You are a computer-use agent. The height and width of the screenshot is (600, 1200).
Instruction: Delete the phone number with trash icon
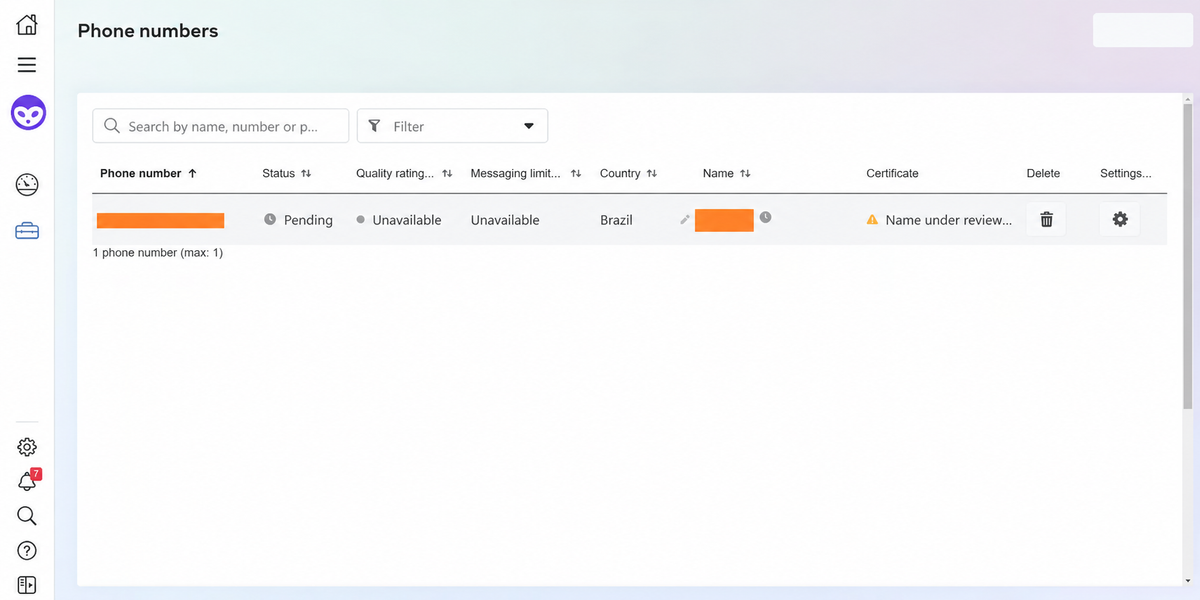[1046, 219]
